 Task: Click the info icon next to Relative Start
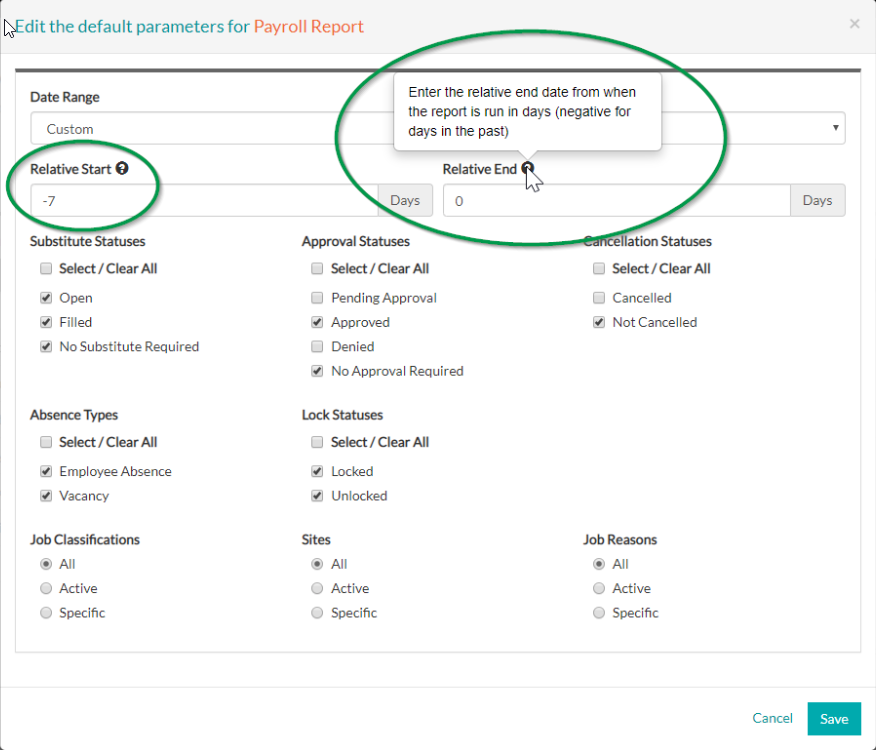(122, 169)
